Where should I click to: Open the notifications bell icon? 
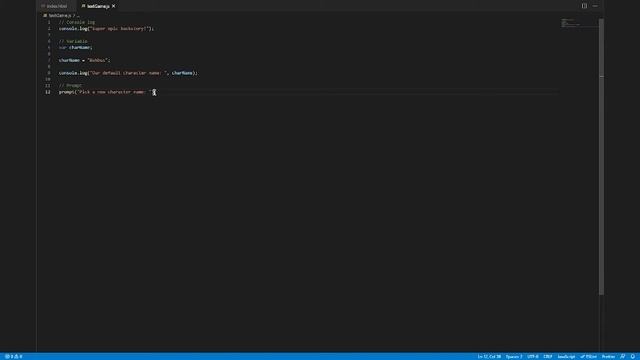[633, 356]
